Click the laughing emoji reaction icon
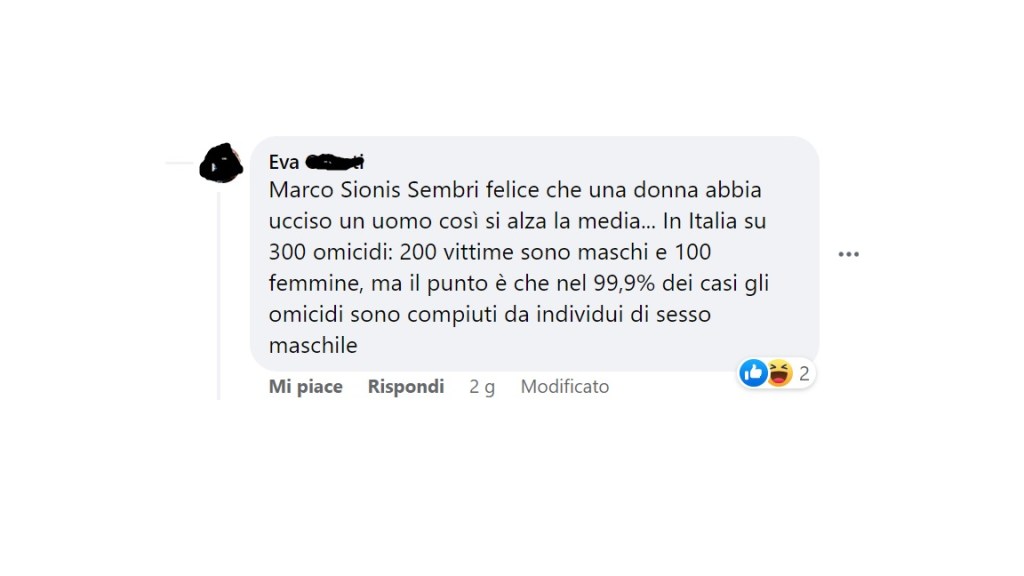 778,374
